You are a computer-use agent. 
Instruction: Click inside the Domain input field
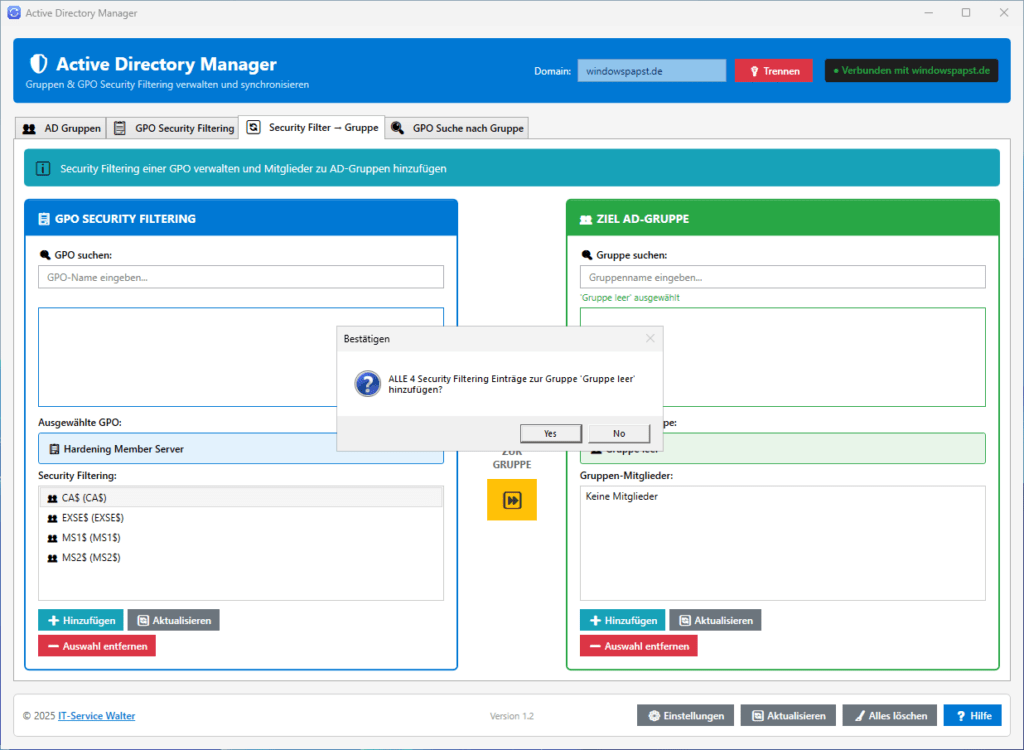(x=651, y=70)
